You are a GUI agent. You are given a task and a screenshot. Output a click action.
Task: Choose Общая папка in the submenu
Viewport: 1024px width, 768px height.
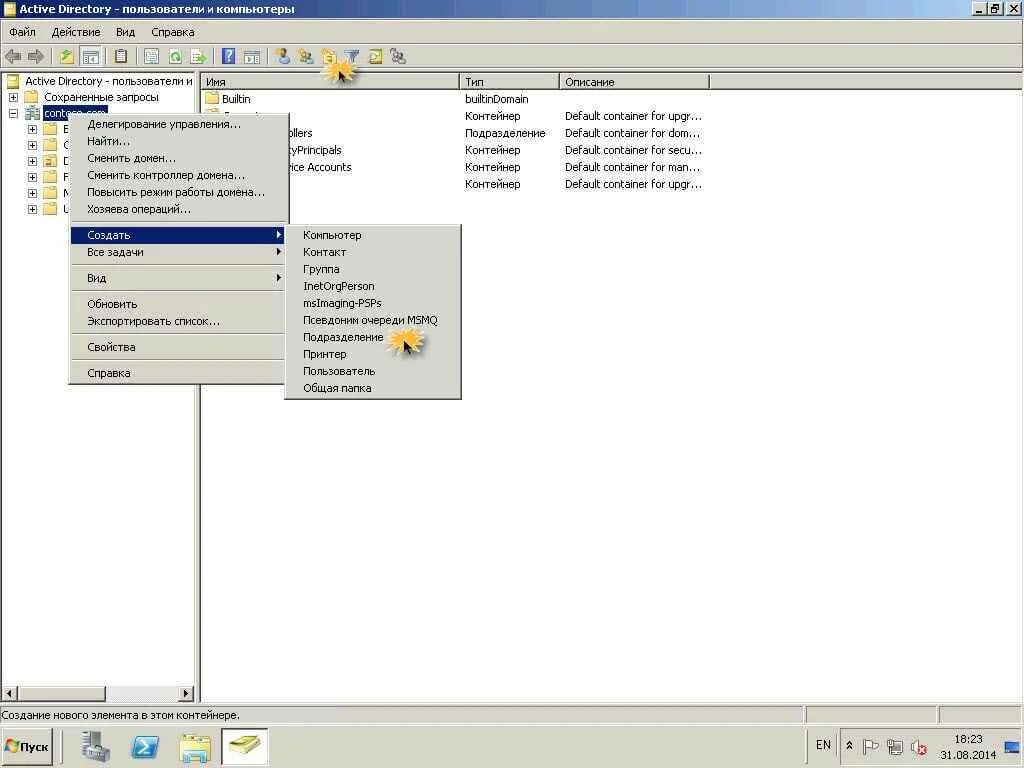pos(373,388)
